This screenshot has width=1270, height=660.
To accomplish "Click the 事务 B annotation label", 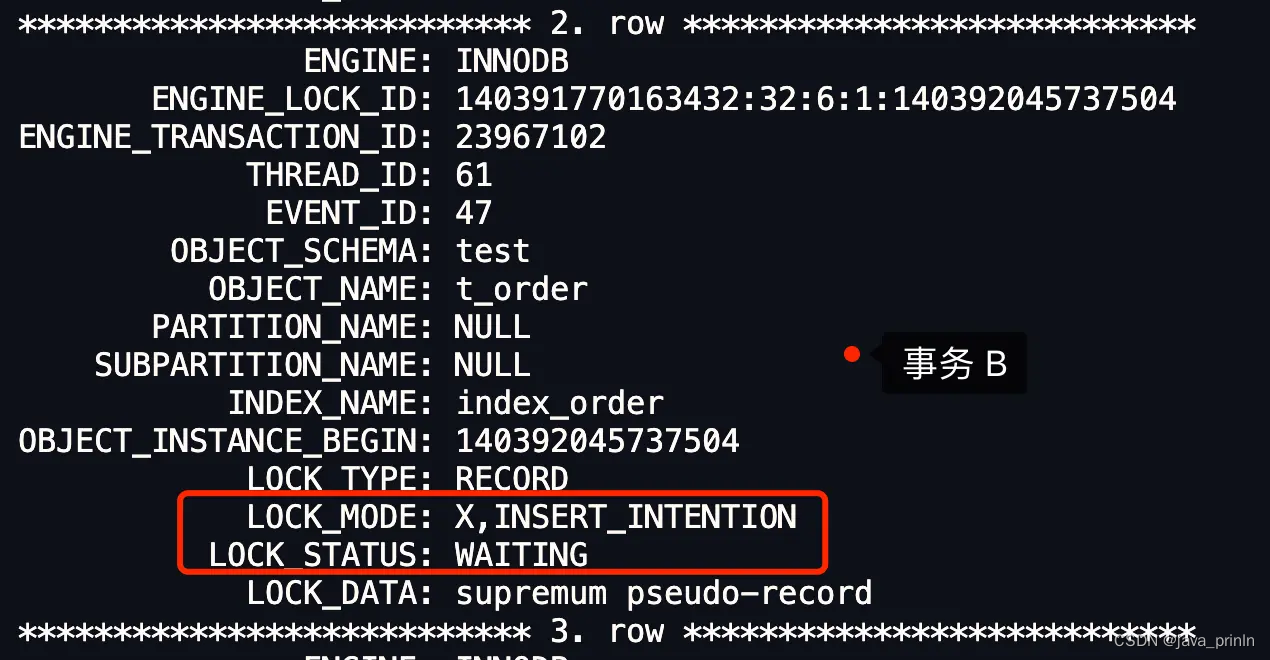I will pyautogui.click(x=955, y=363).
